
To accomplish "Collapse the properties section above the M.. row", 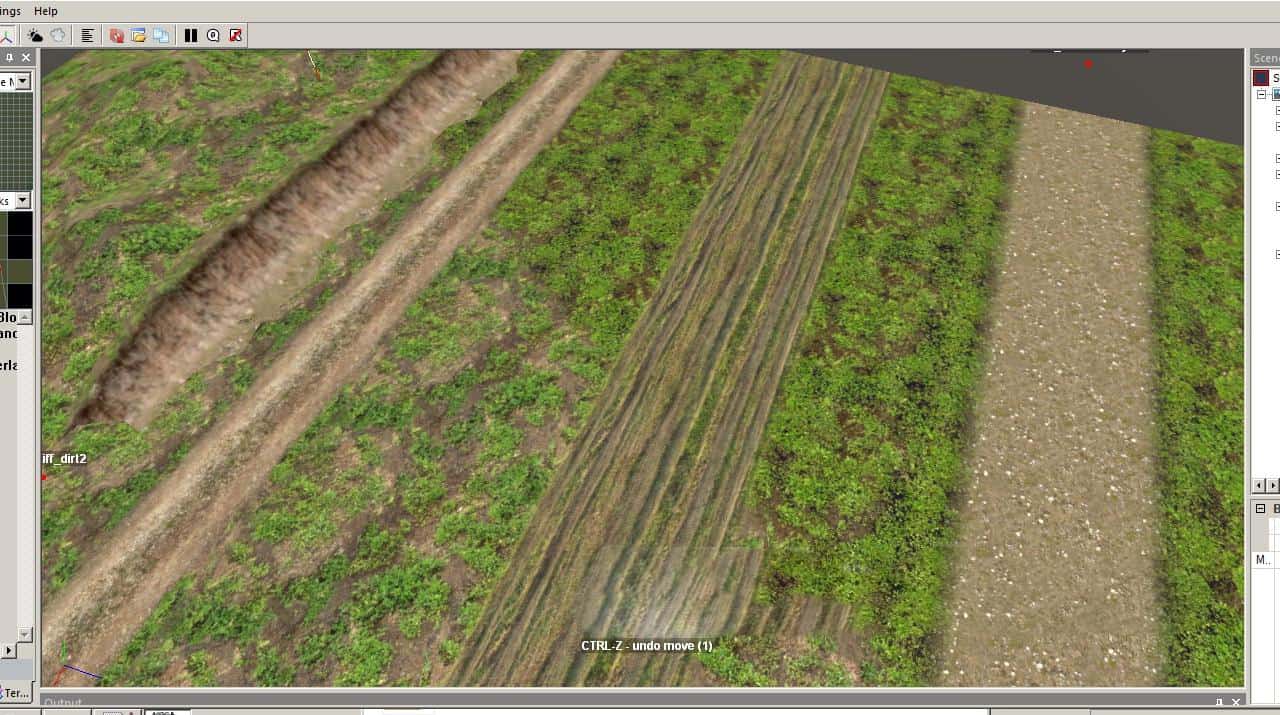I will pos(1261,509).
